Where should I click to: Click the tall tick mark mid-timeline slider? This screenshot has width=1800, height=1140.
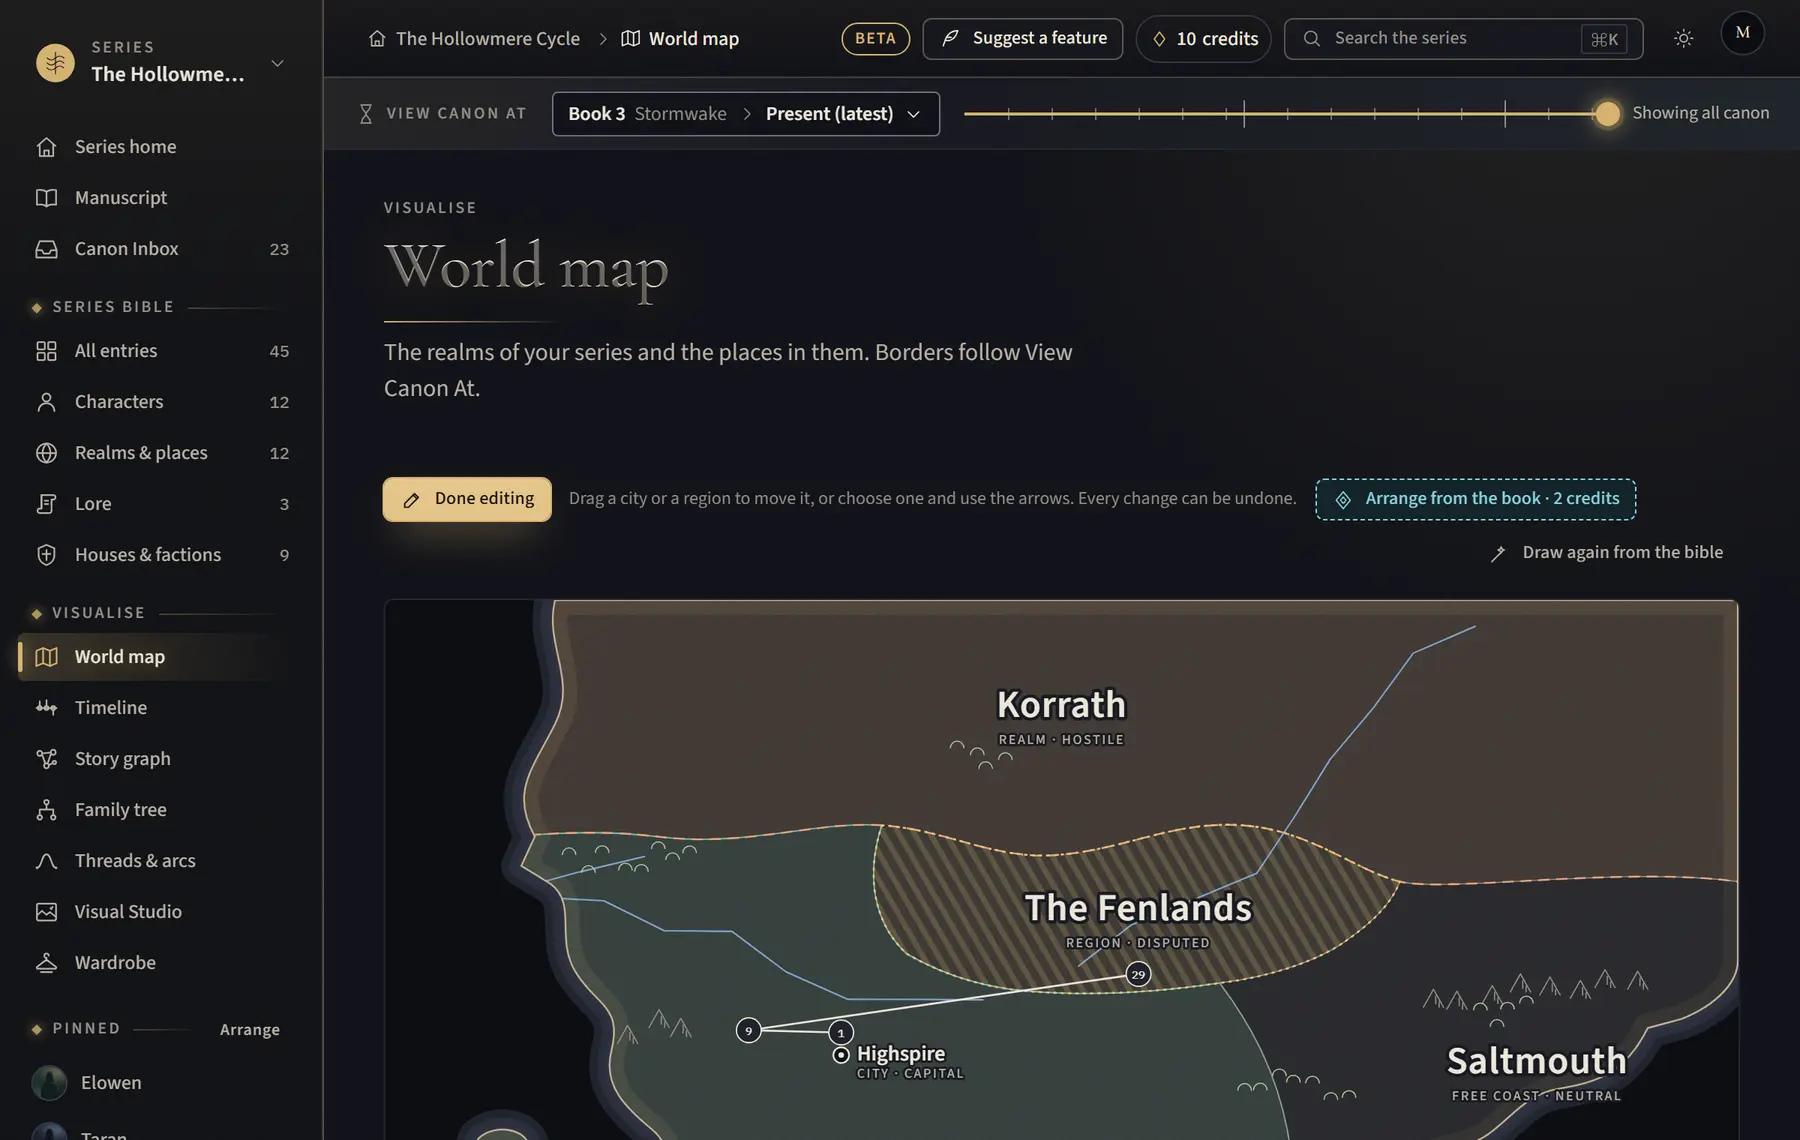pyautogui.click(x=1244, y=114)
